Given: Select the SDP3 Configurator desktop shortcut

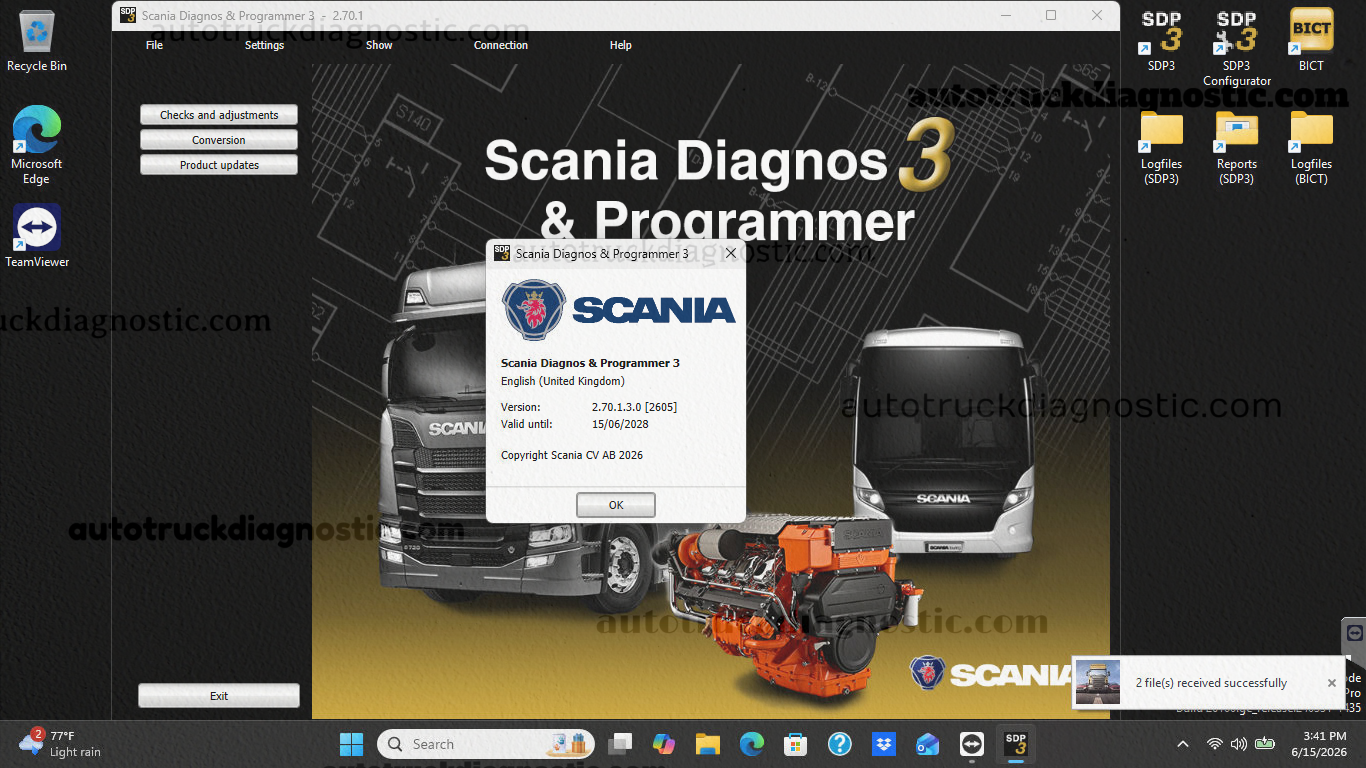Looking at the screenshot, I should 1237,48.
